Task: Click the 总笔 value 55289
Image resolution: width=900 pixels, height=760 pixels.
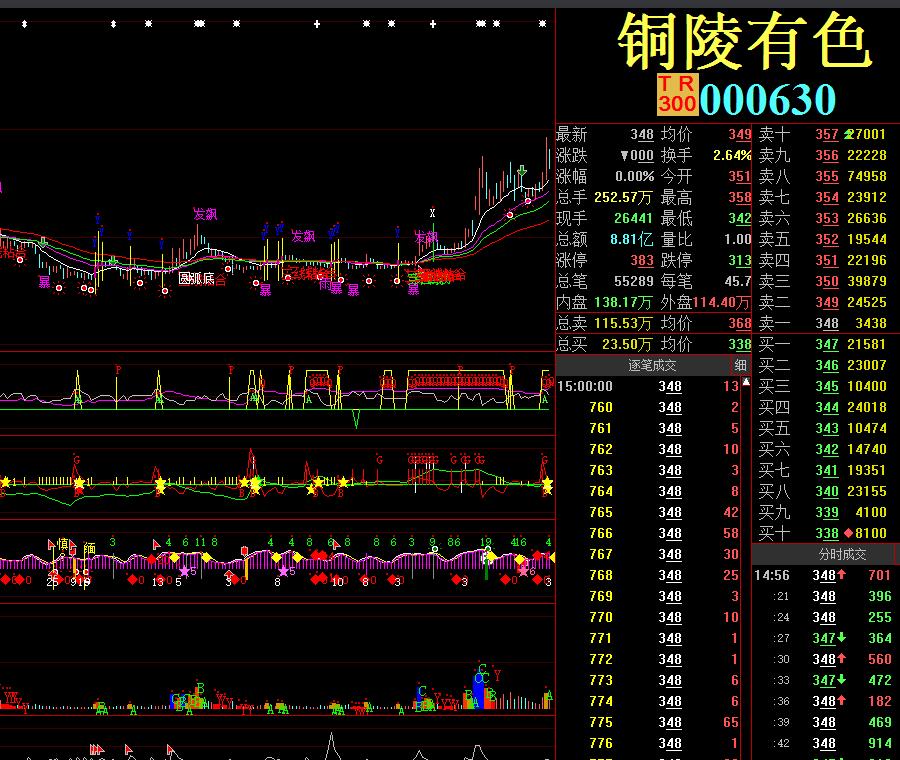Action: (634, 281)
